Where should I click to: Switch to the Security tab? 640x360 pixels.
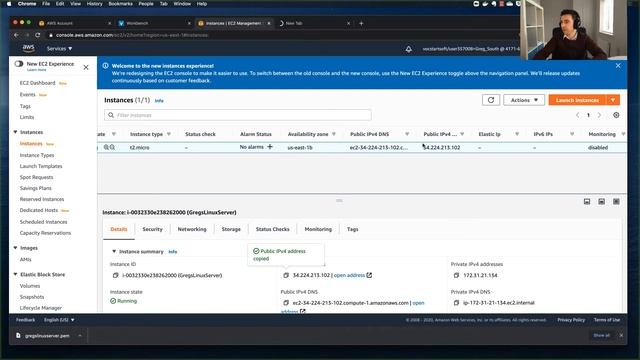[153, 229]
